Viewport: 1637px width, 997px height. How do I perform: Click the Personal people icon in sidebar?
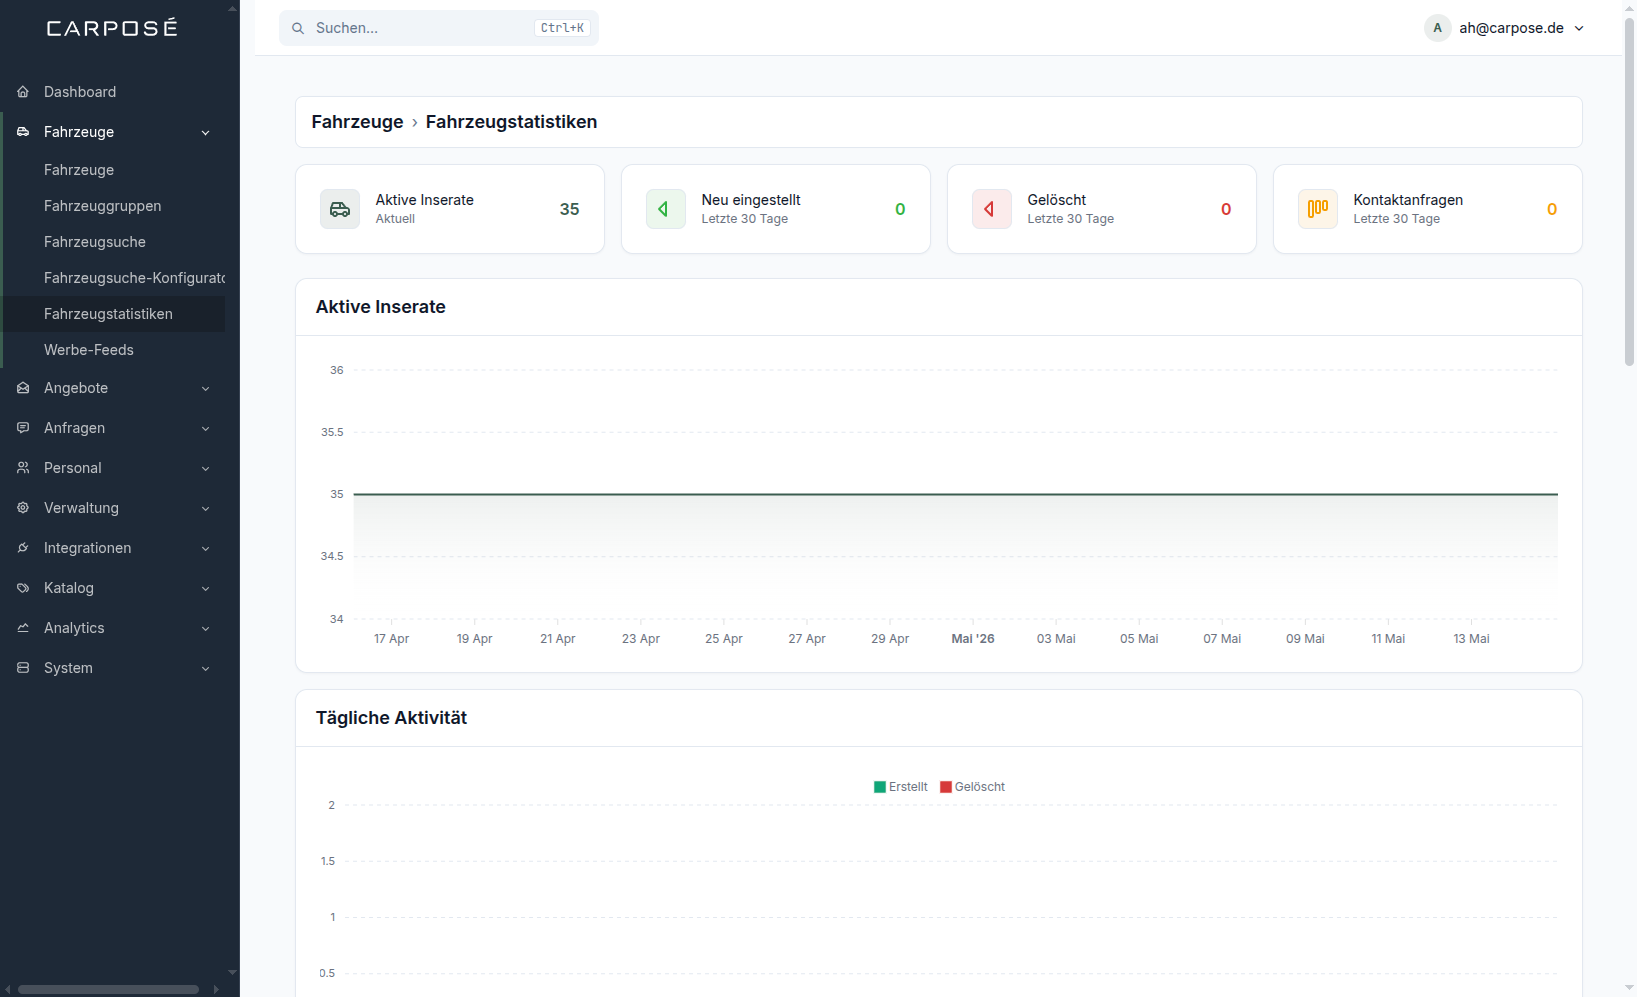click(x=23, y=468)
